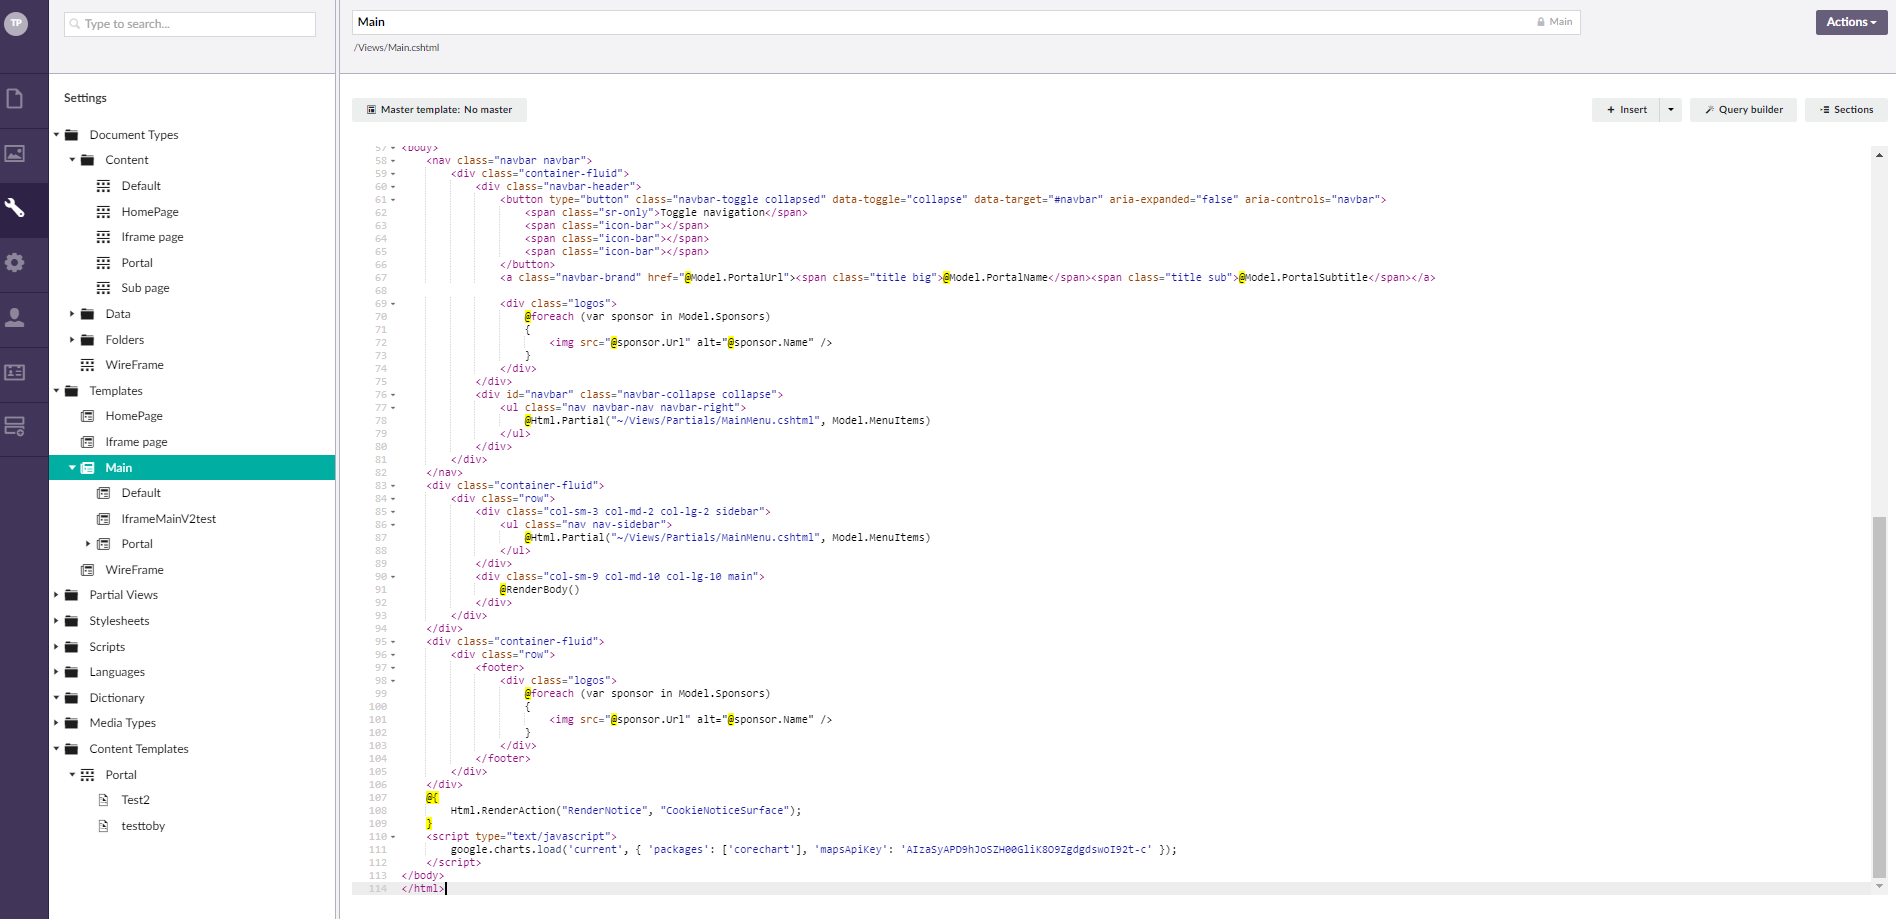Collapse the selected Main template node
Image resolution: width=1896 pixels, height=919 pixels.
72,468
